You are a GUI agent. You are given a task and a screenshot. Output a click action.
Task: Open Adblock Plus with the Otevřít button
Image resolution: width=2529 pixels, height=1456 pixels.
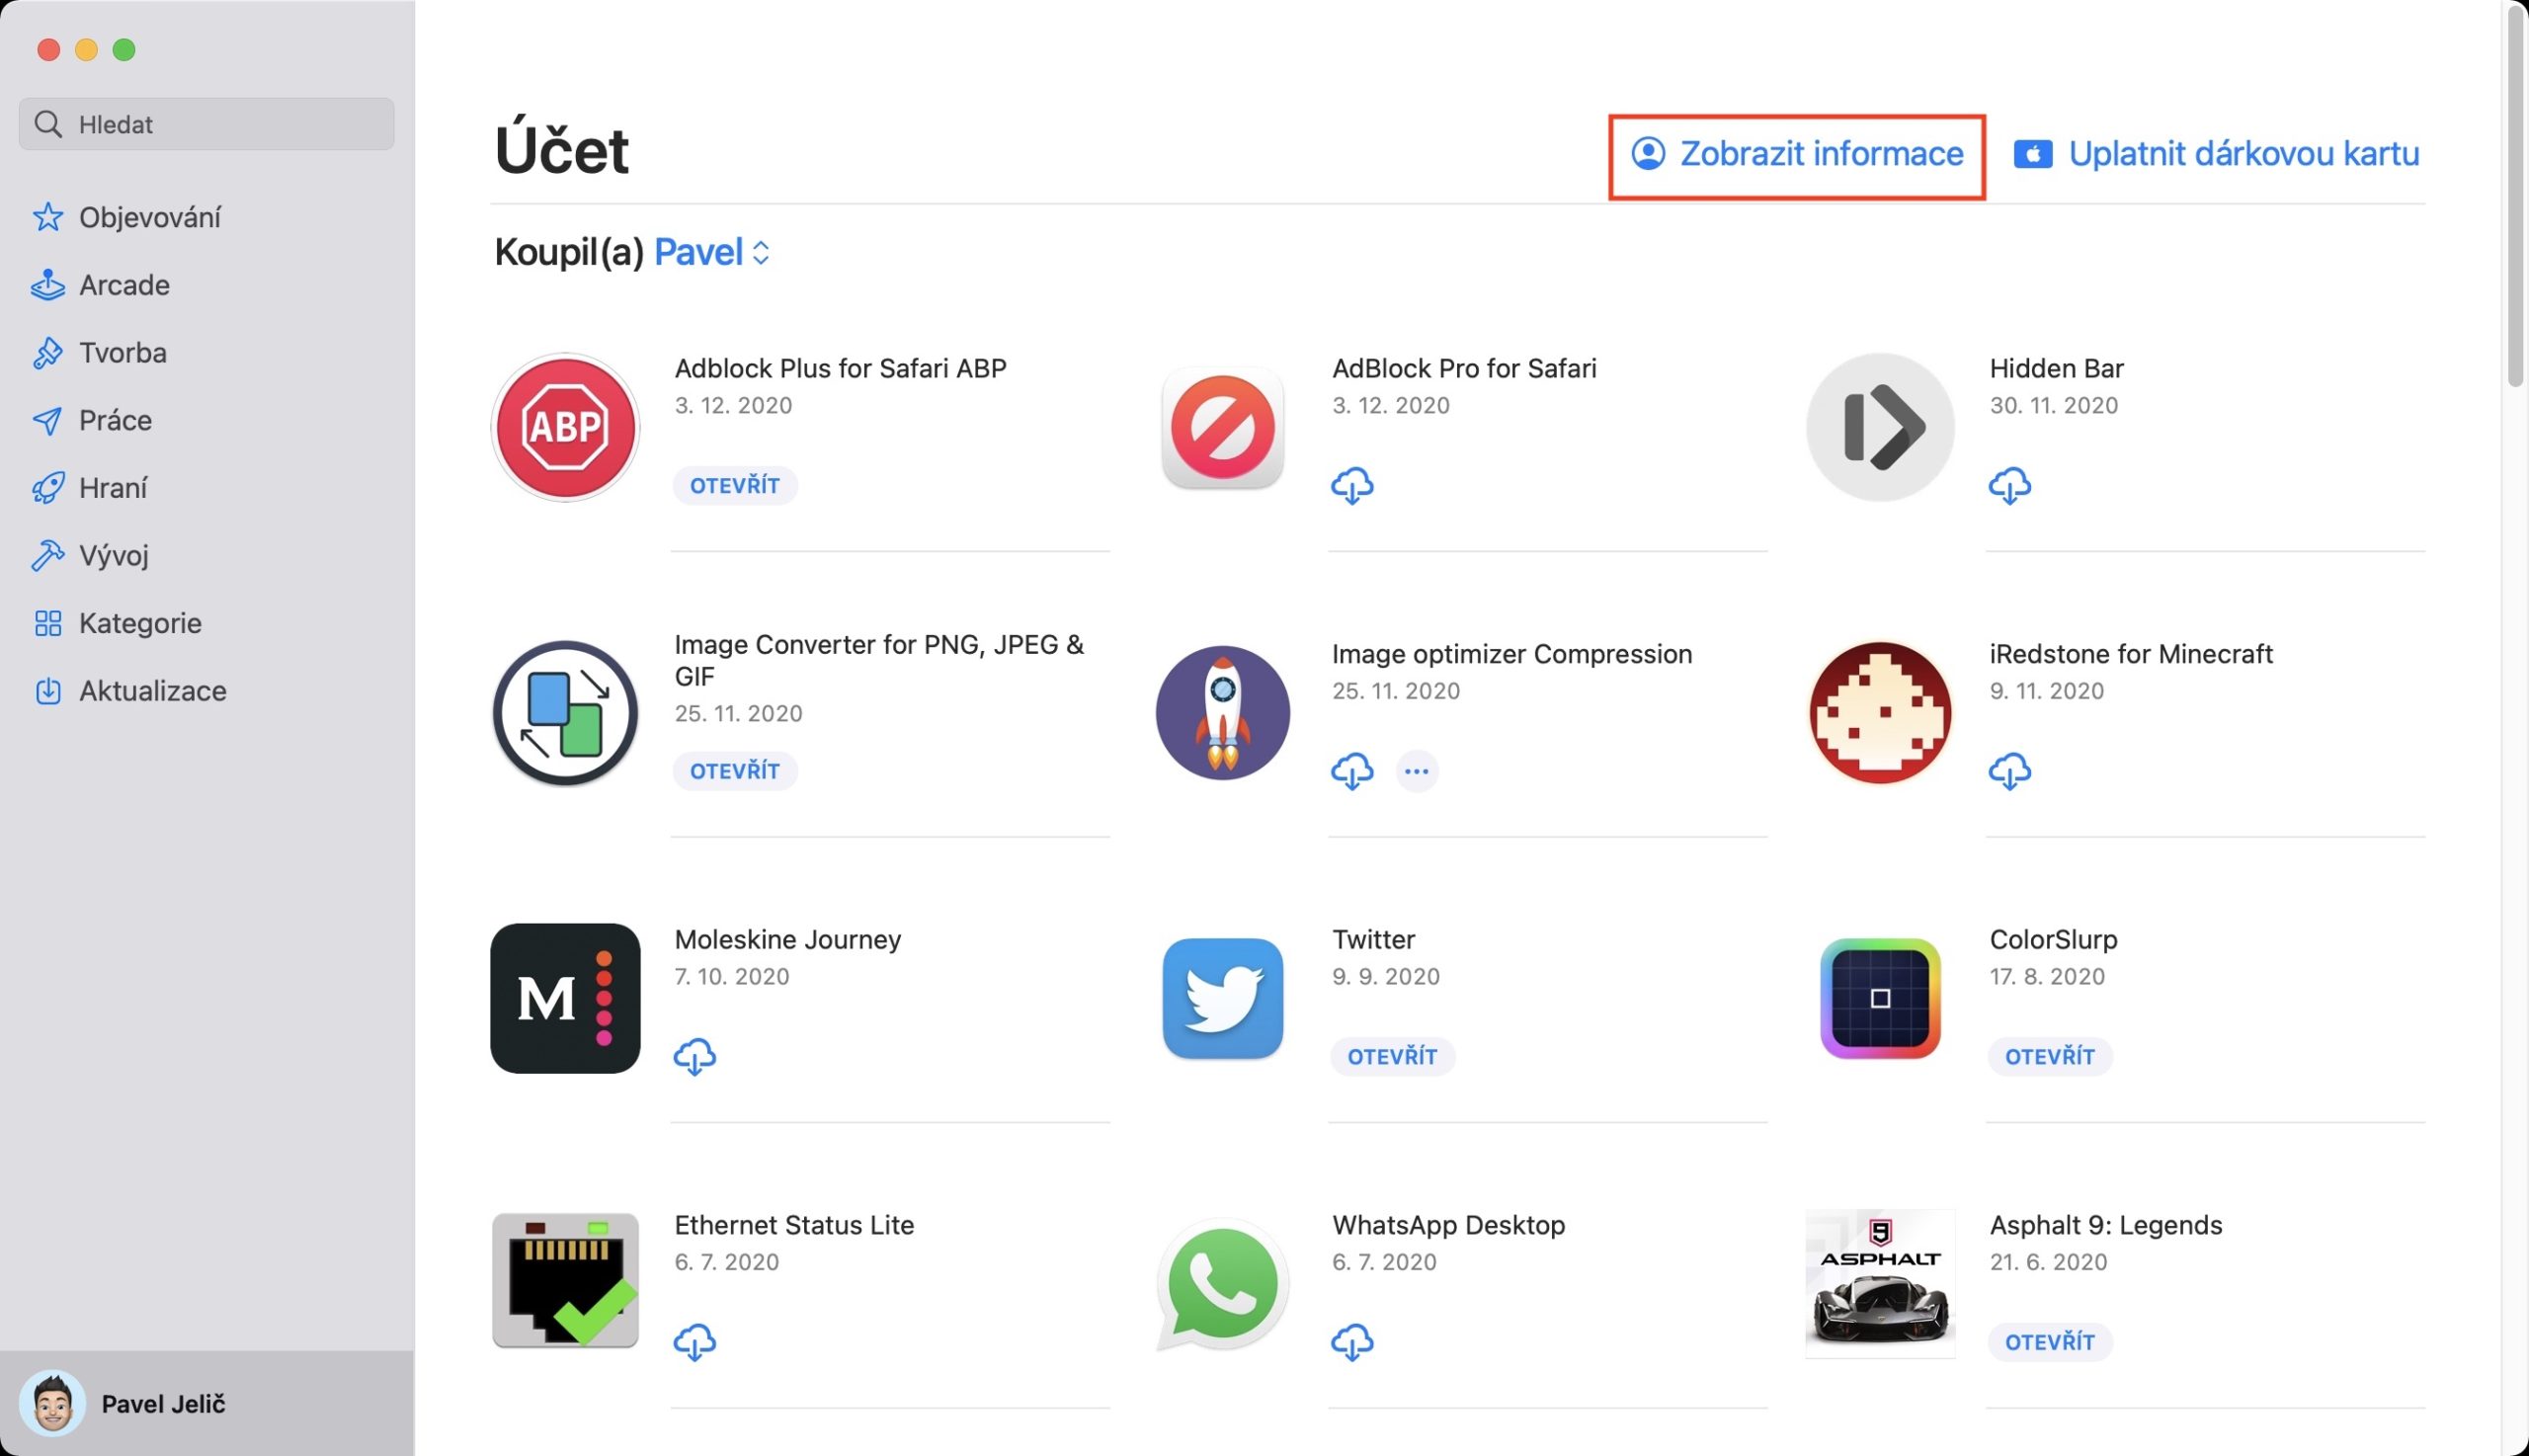[x=734, y=486]
